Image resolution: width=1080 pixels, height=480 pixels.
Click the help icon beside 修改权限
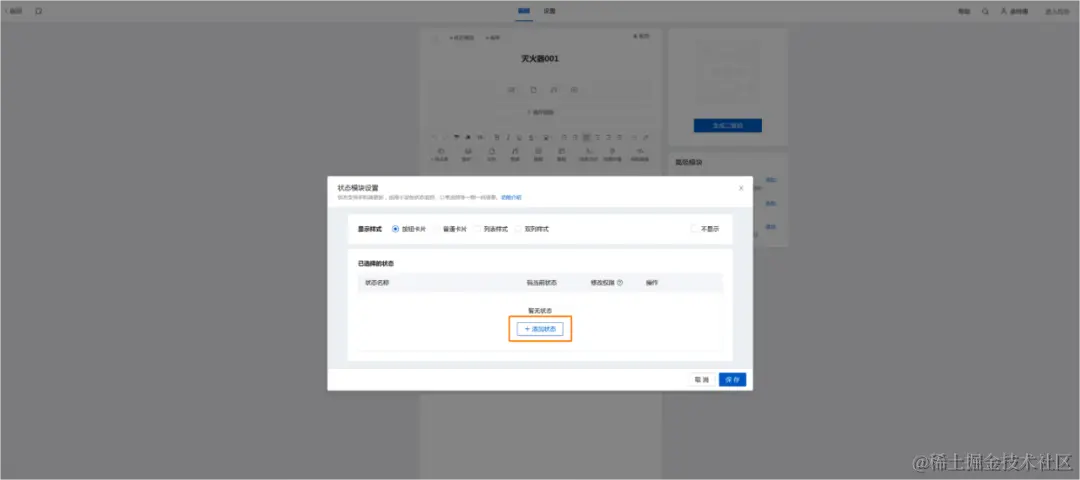[x=620, y=282]
